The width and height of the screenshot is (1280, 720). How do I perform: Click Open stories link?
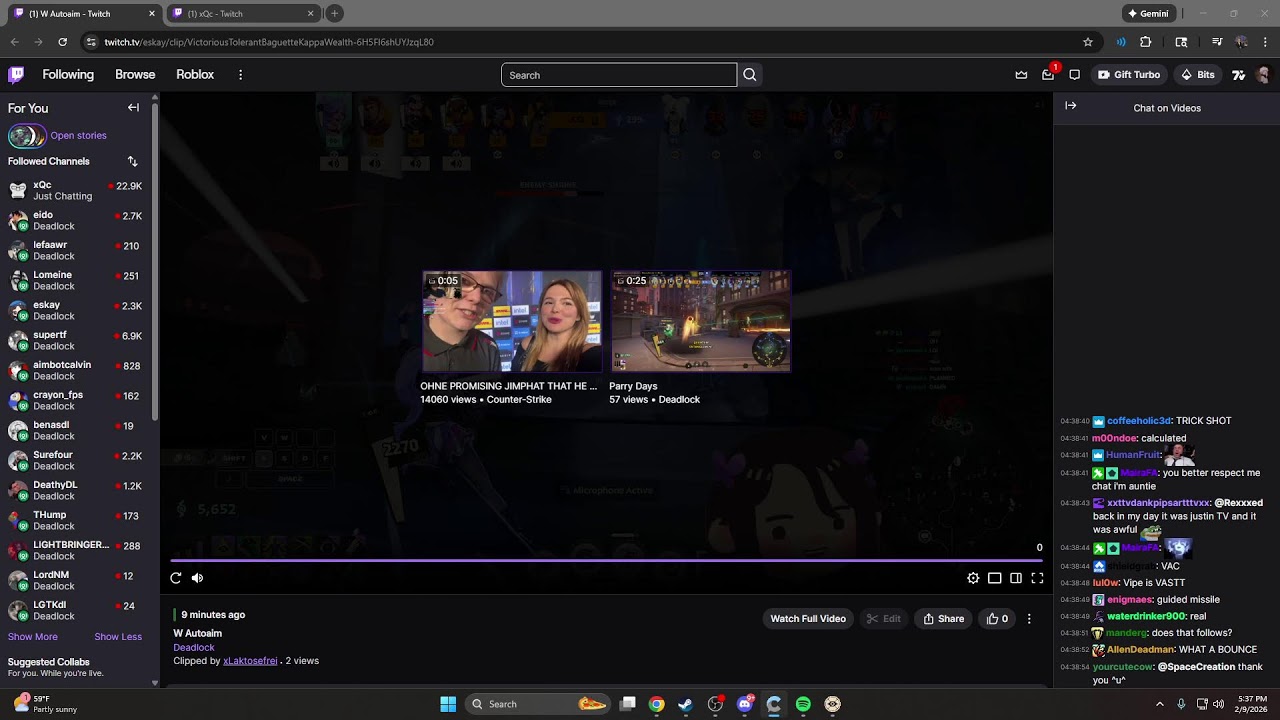point(78,136)
